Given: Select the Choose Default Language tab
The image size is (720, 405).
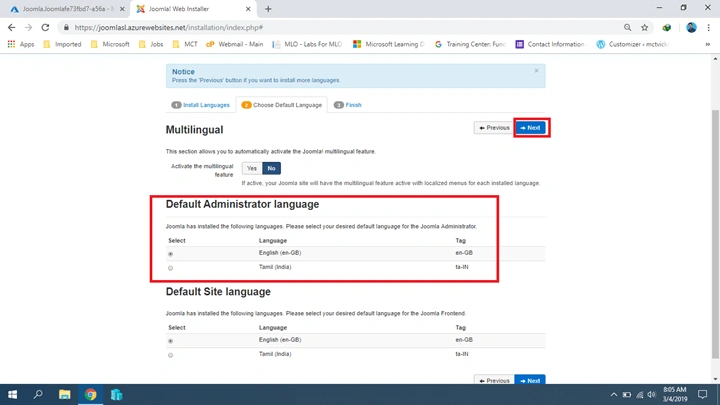Looking at the screenshot, I should pos(281,105).
